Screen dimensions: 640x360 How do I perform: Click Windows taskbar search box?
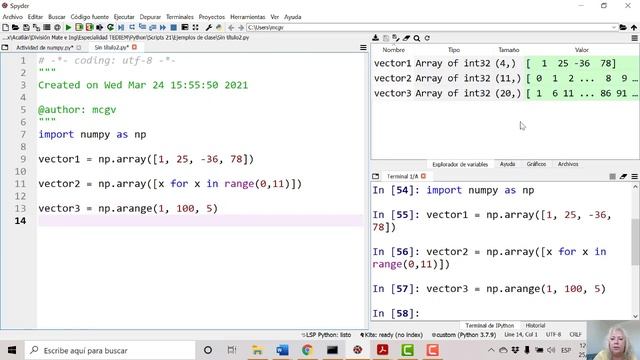coord(110,350)
